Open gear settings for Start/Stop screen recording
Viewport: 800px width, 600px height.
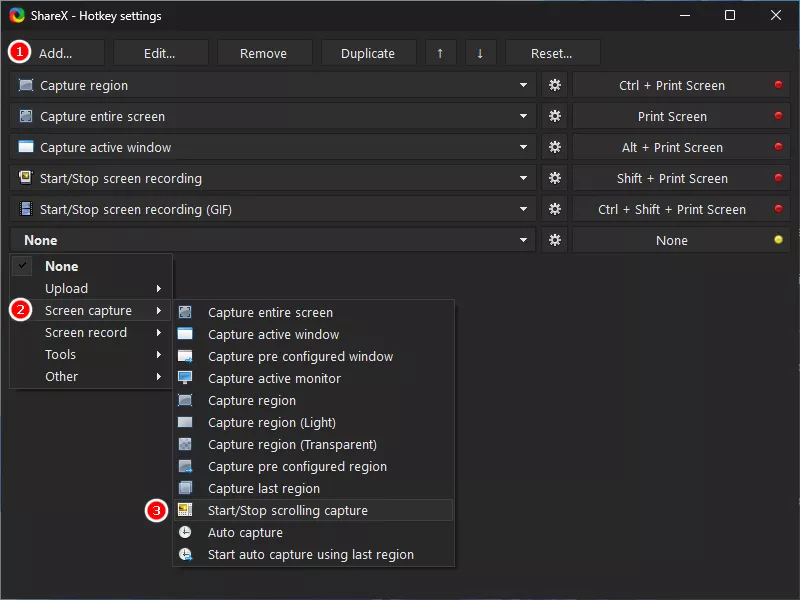point(555,179)
